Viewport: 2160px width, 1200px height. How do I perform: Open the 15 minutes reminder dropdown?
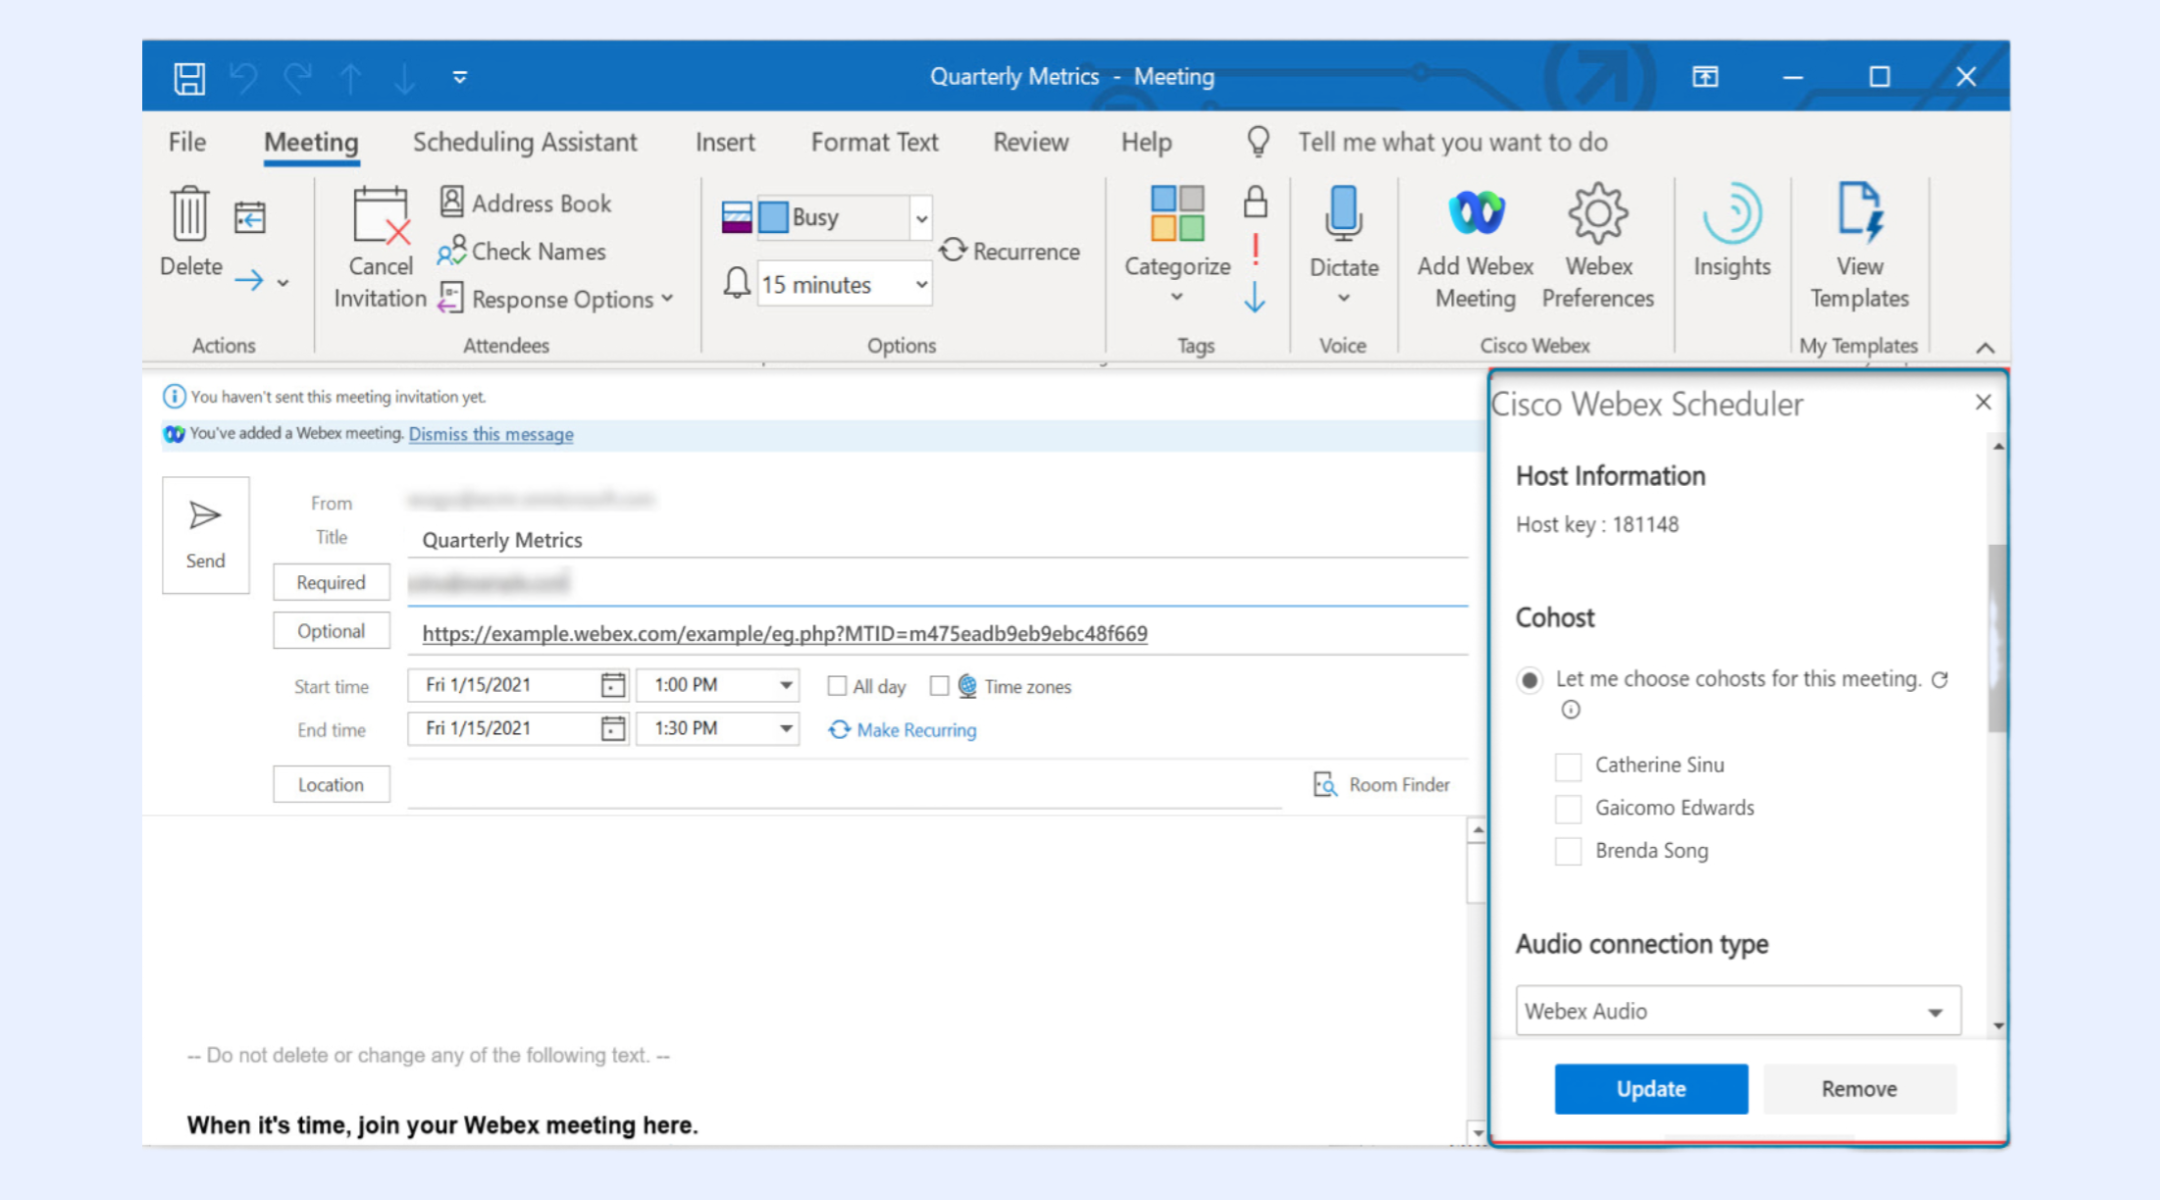click(x=921, y=285)
